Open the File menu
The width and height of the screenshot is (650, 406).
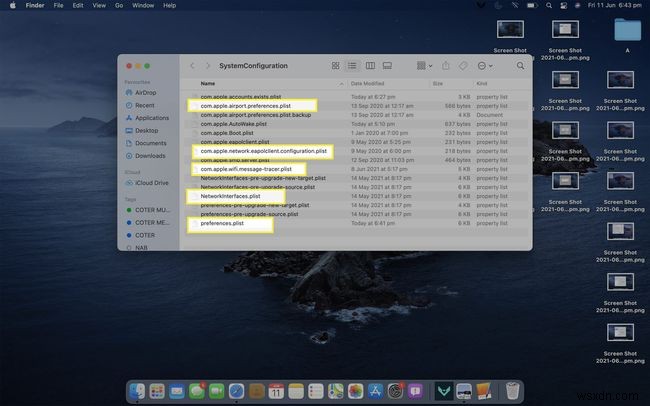58,5
